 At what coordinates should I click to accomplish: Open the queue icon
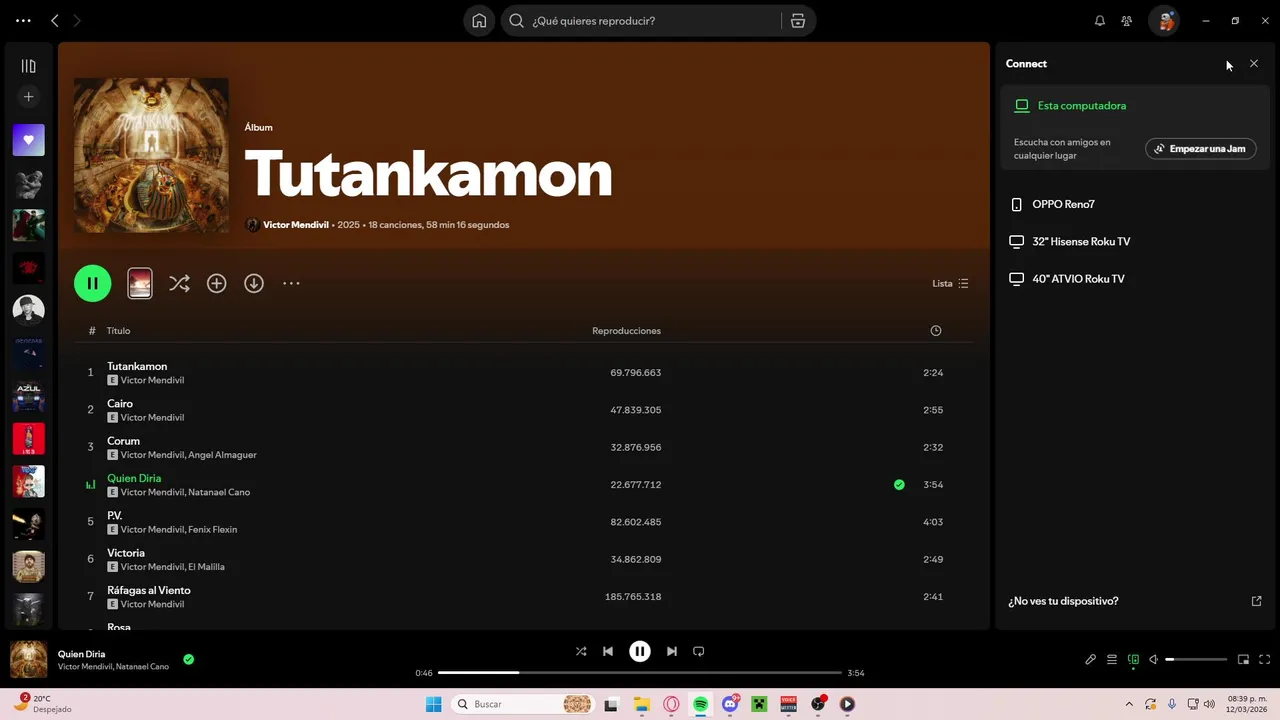pos(1112,660)
